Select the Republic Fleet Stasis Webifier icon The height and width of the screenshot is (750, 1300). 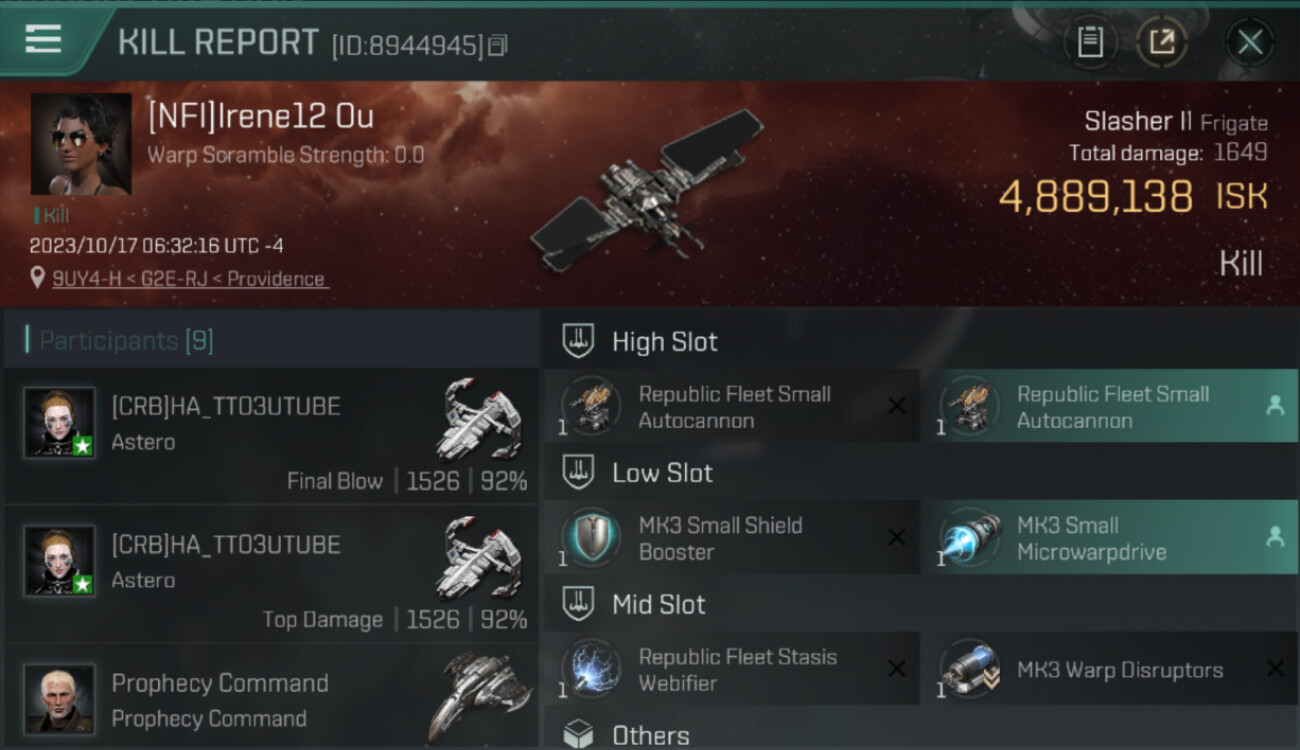point(590,669)
